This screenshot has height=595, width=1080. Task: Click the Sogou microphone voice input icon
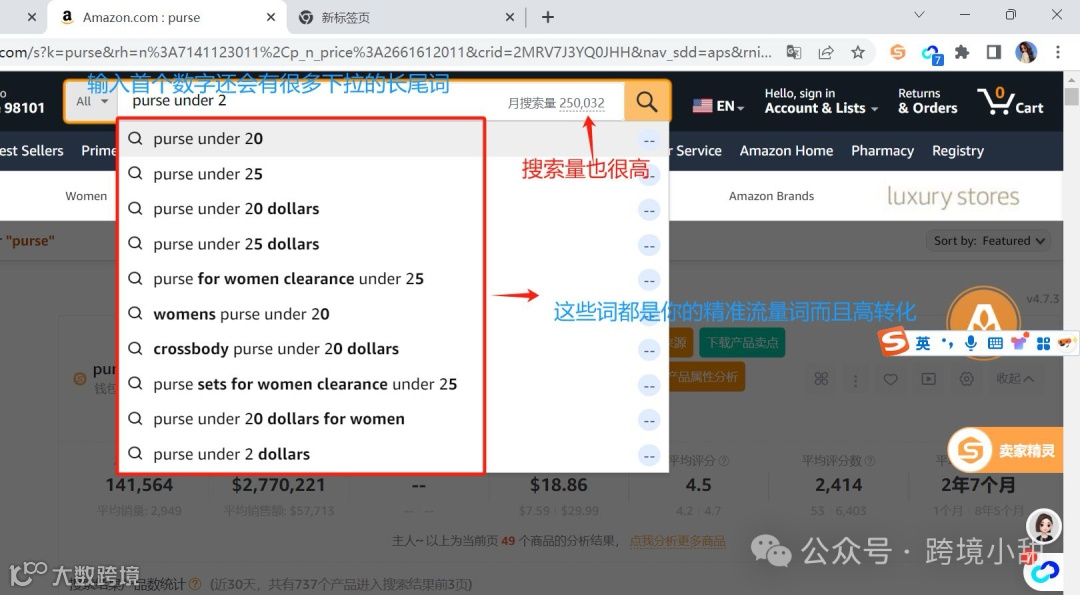[x=970, y=342]
